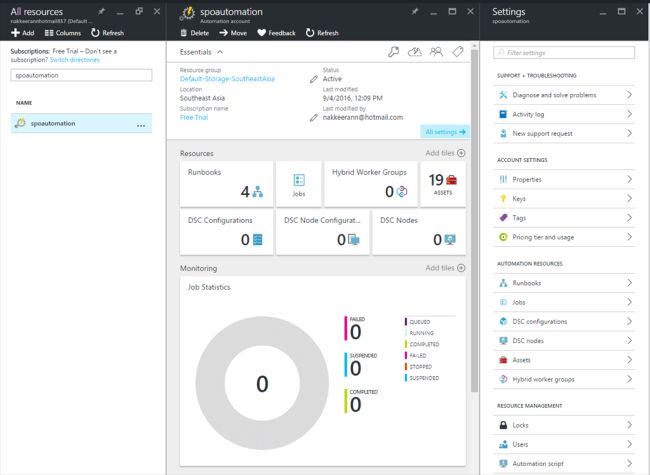The height and width of the screenshot is (475, 650).
Task: Click the users icon in Essentials bar
Action: (436, 51)
